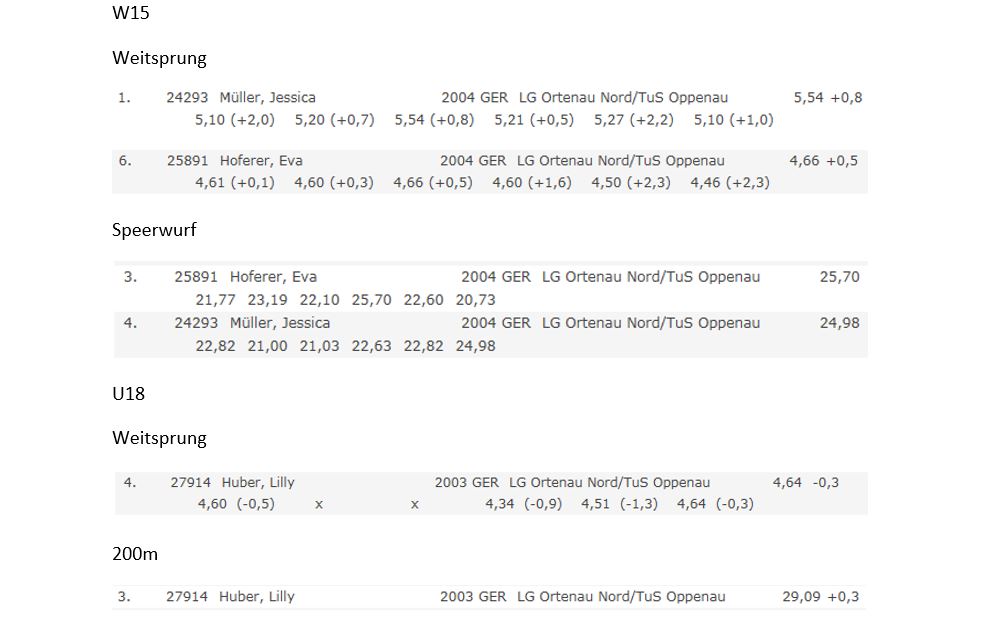Click Müller, Jessica in W15 Weitsprung

[267, 98]
